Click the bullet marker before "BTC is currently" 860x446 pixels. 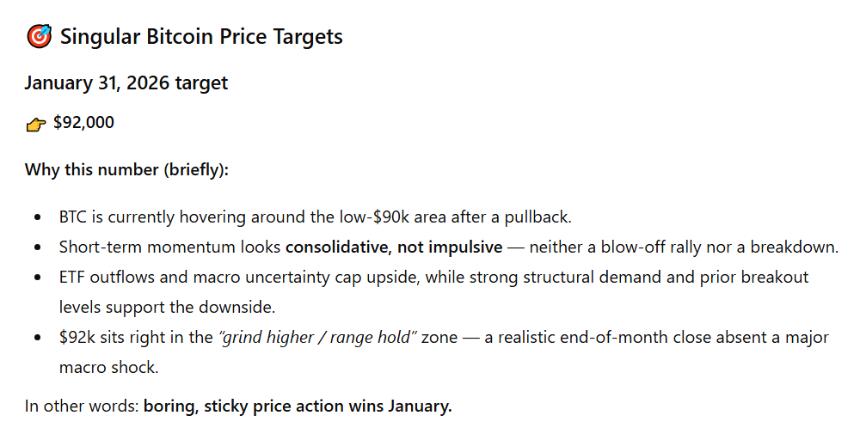click(x=37, y=216)
